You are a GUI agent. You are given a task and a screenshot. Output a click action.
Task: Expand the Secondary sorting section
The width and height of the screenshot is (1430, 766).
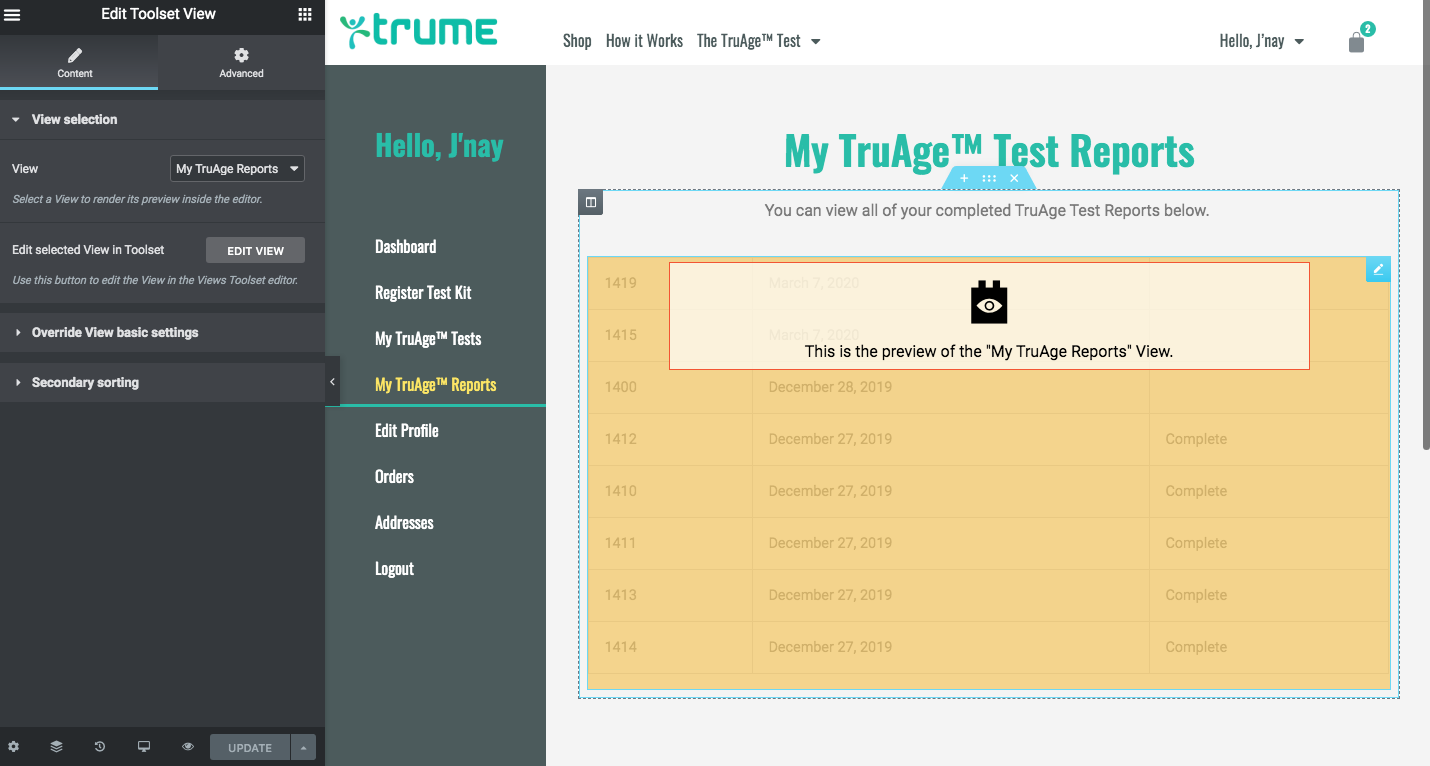(85, 382)
